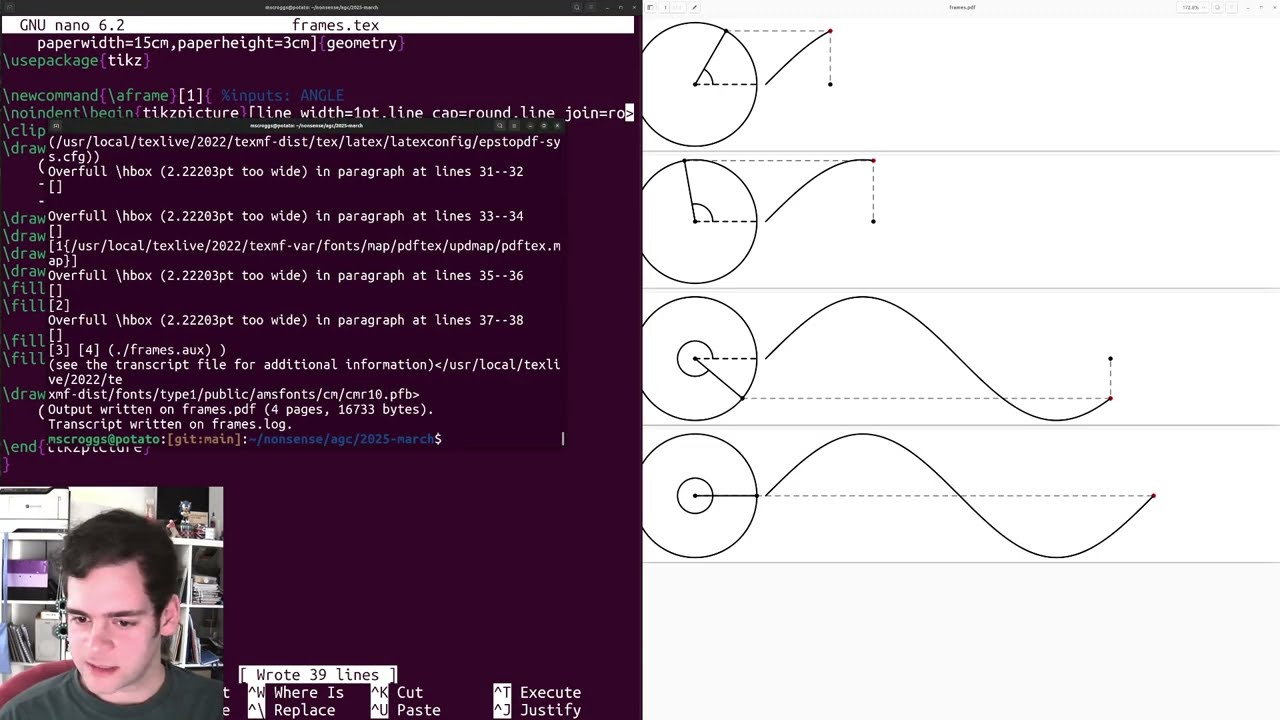Click the 'Output written on frames.pdf' line

pos(241,409)
